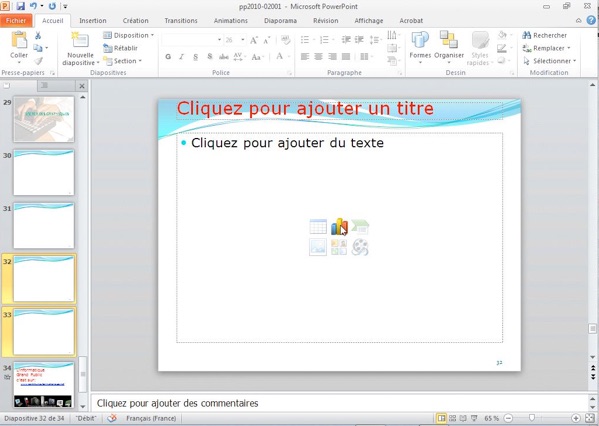Click the Save icon in quick access toolbar

[20, 6]
